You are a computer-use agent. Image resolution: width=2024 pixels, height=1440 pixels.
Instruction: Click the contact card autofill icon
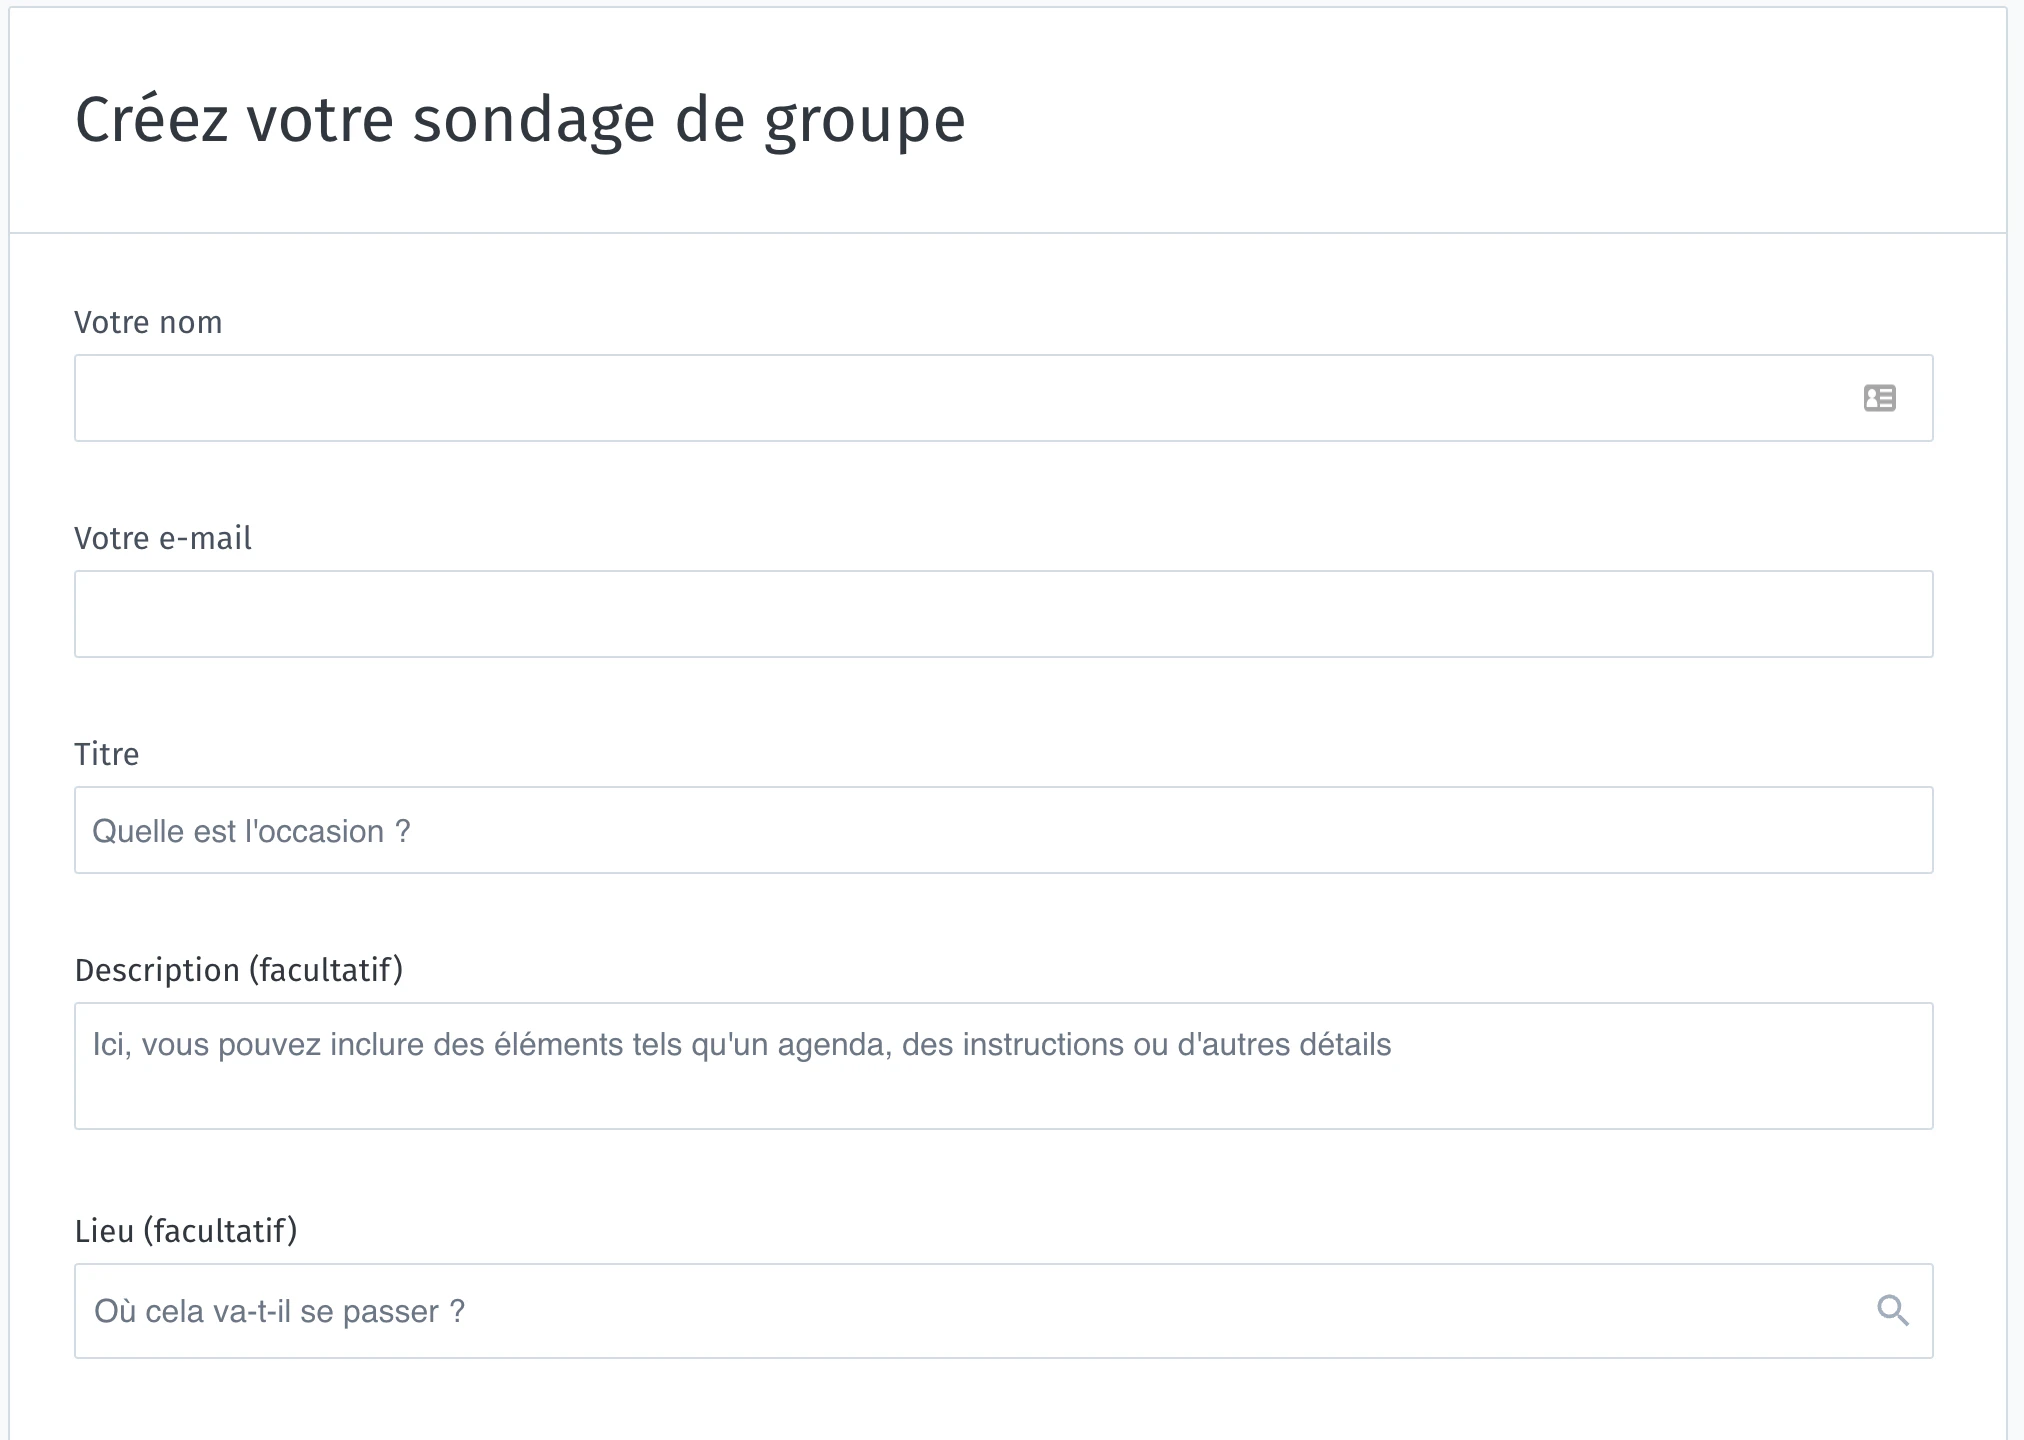click(1879, 398)
